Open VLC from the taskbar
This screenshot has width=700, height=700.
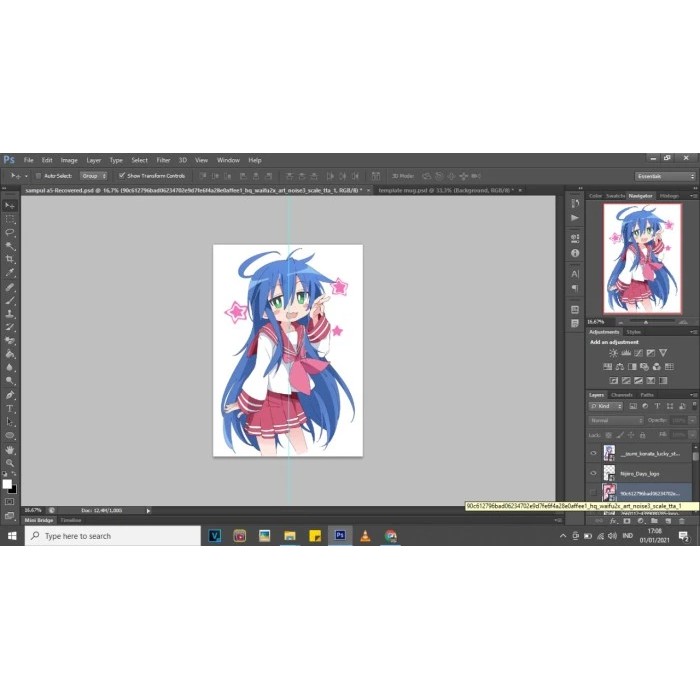point(365,536)
